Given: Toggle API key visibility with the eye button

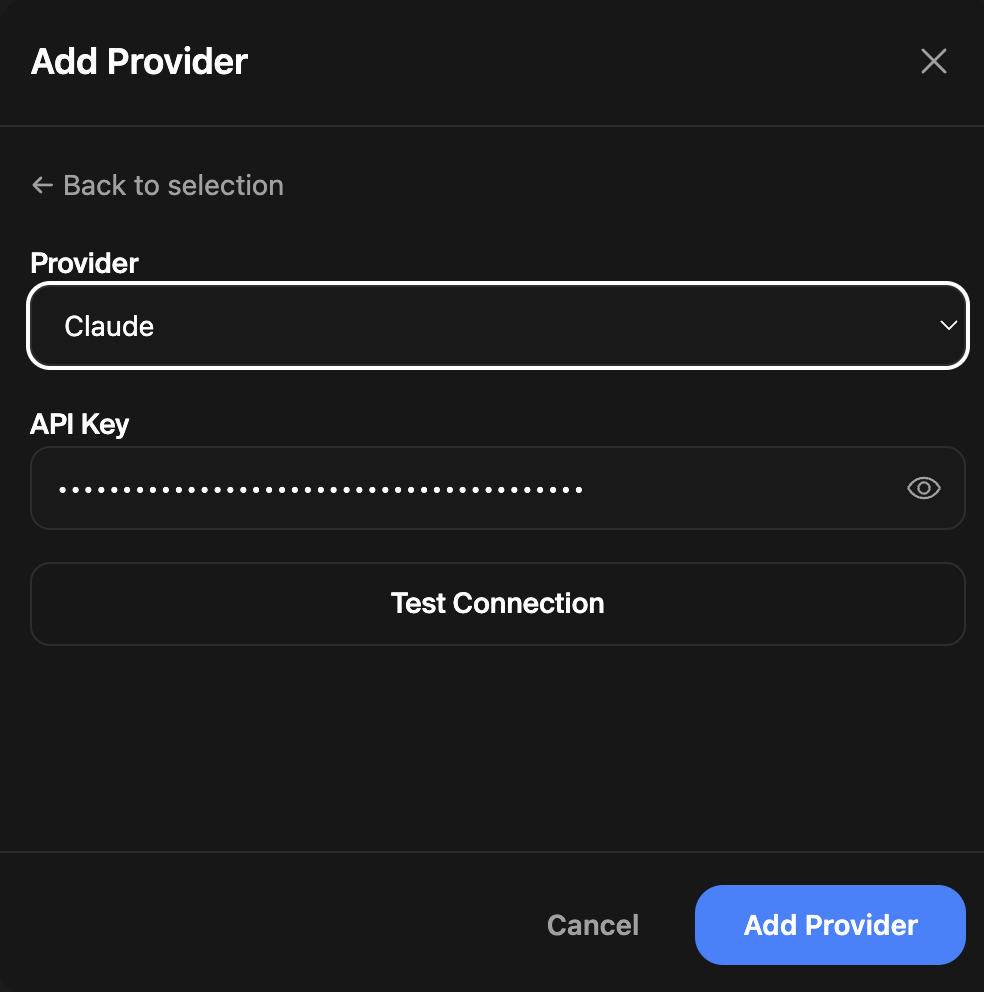Looking at the screenshot, I should (923, 488).
